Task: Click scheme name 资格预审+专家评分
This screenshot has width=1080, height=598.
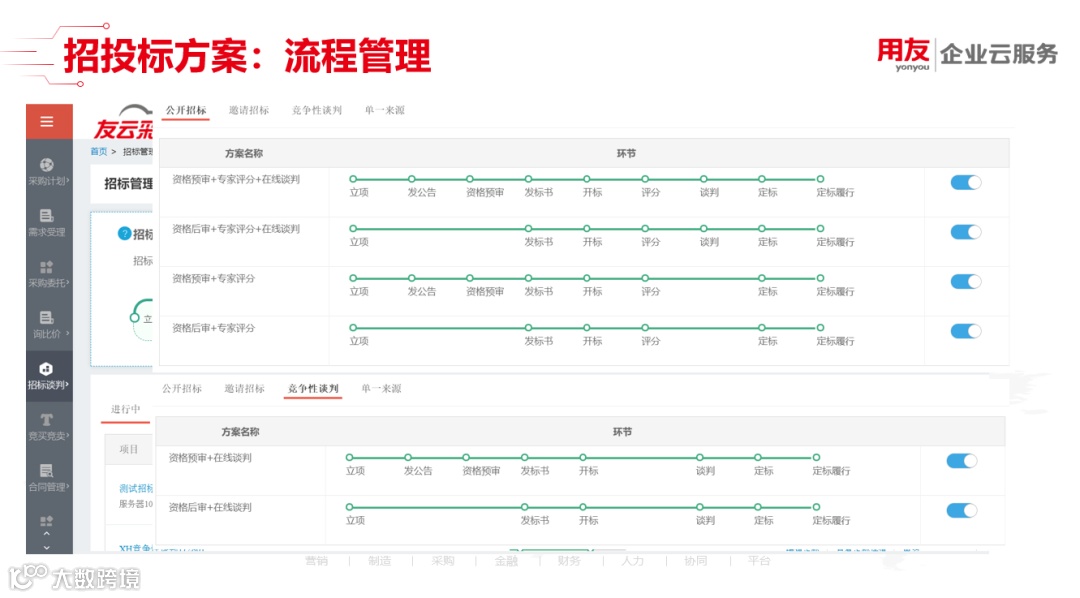Action: coord(214,278)
